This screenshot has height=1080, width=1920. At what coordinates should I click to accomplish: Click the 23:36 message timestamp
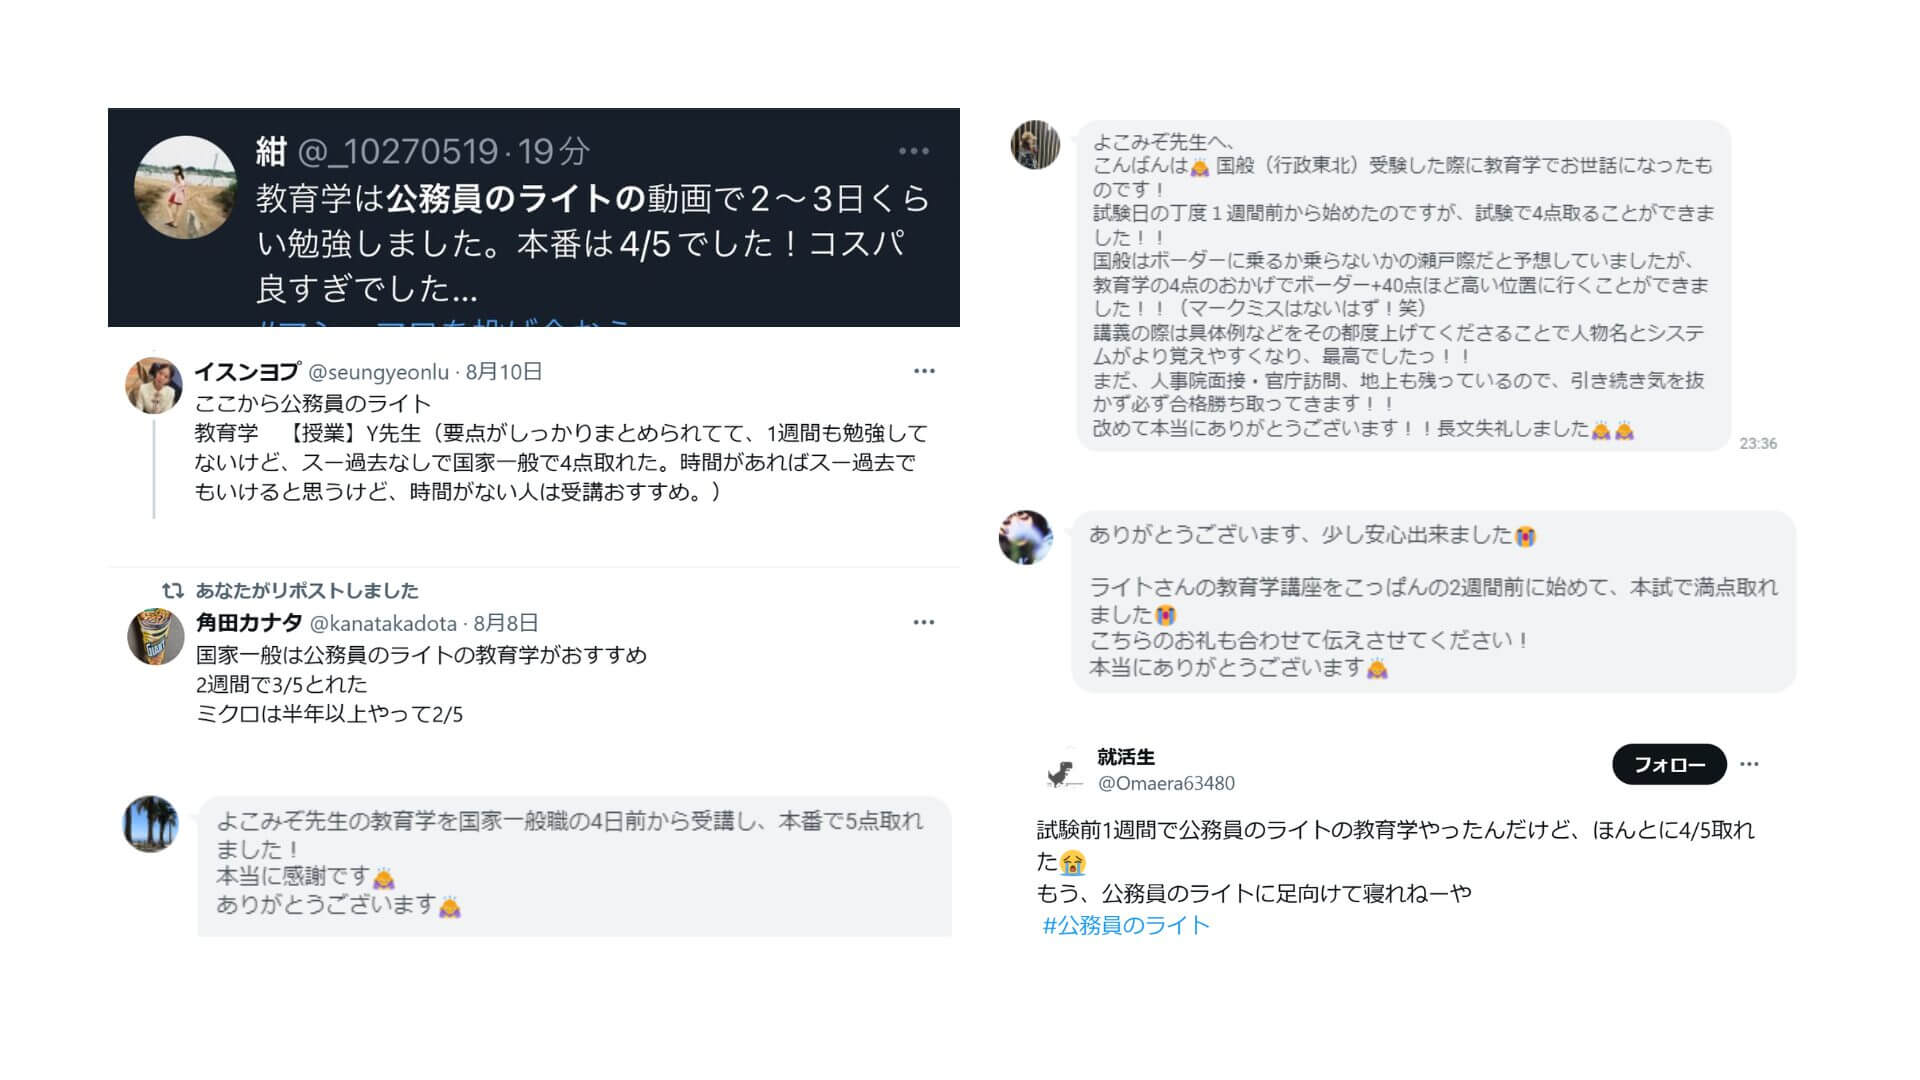click(x=1757, y=444)
